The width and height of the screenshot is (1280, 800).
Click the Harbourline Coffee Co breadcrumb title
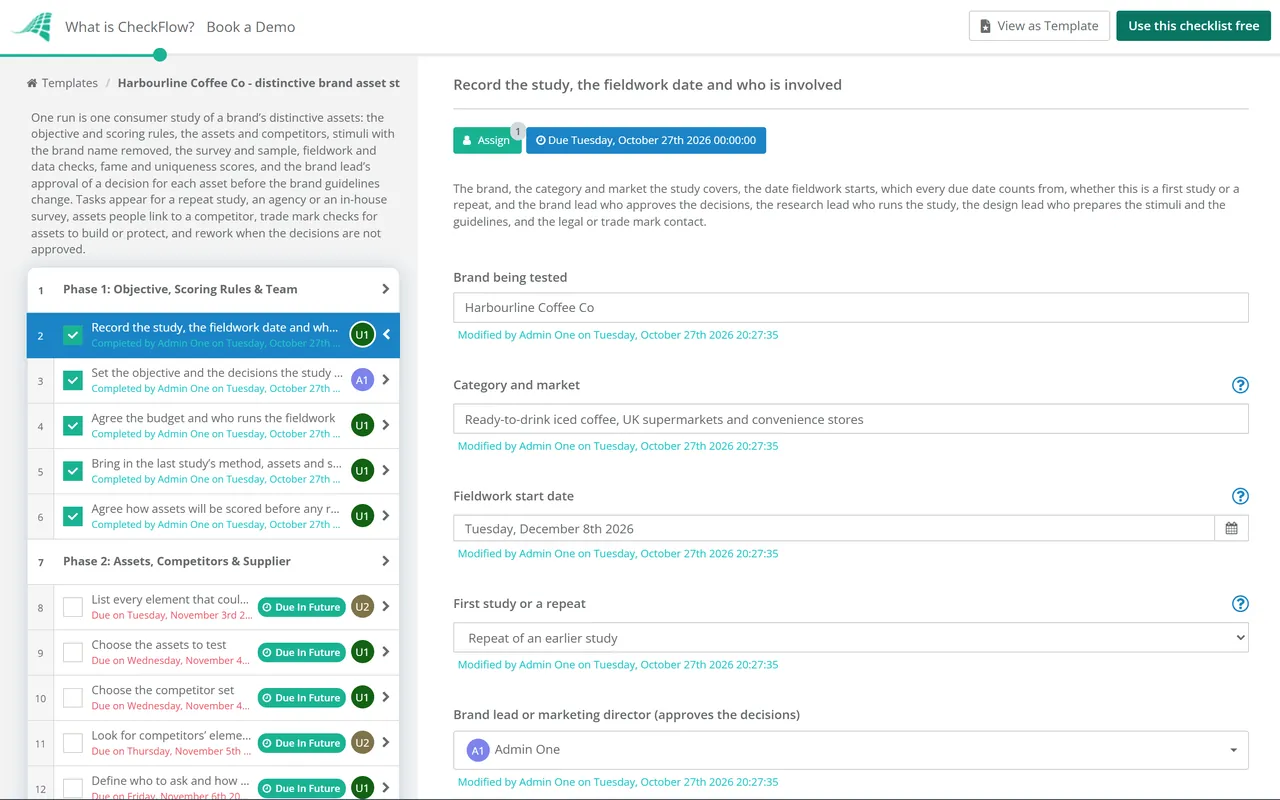click(x=259, y=83)
